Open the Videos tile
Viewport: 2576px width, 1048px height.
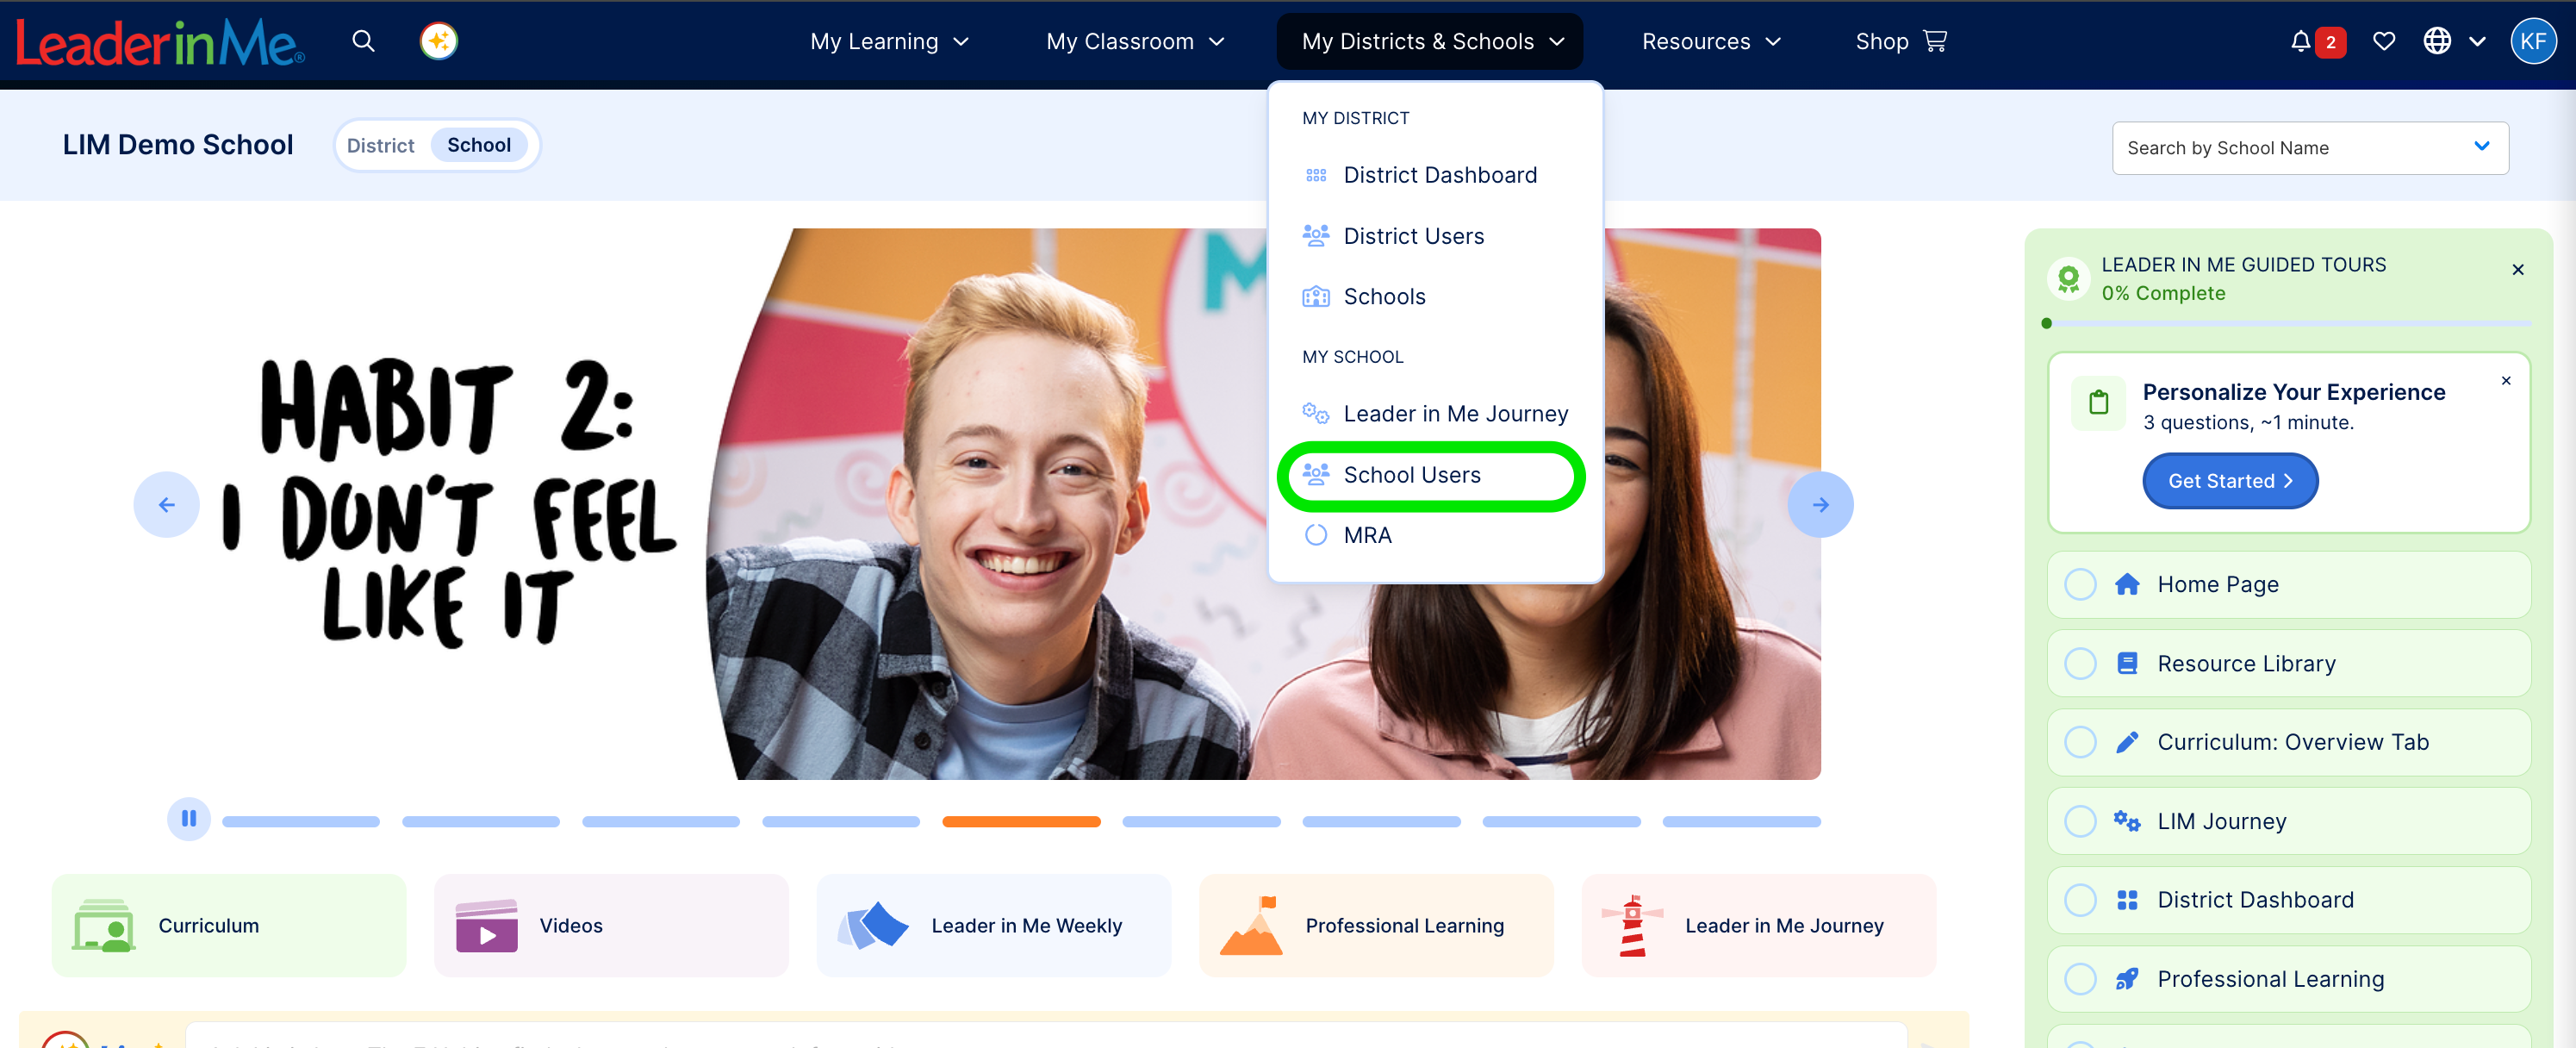611,925
